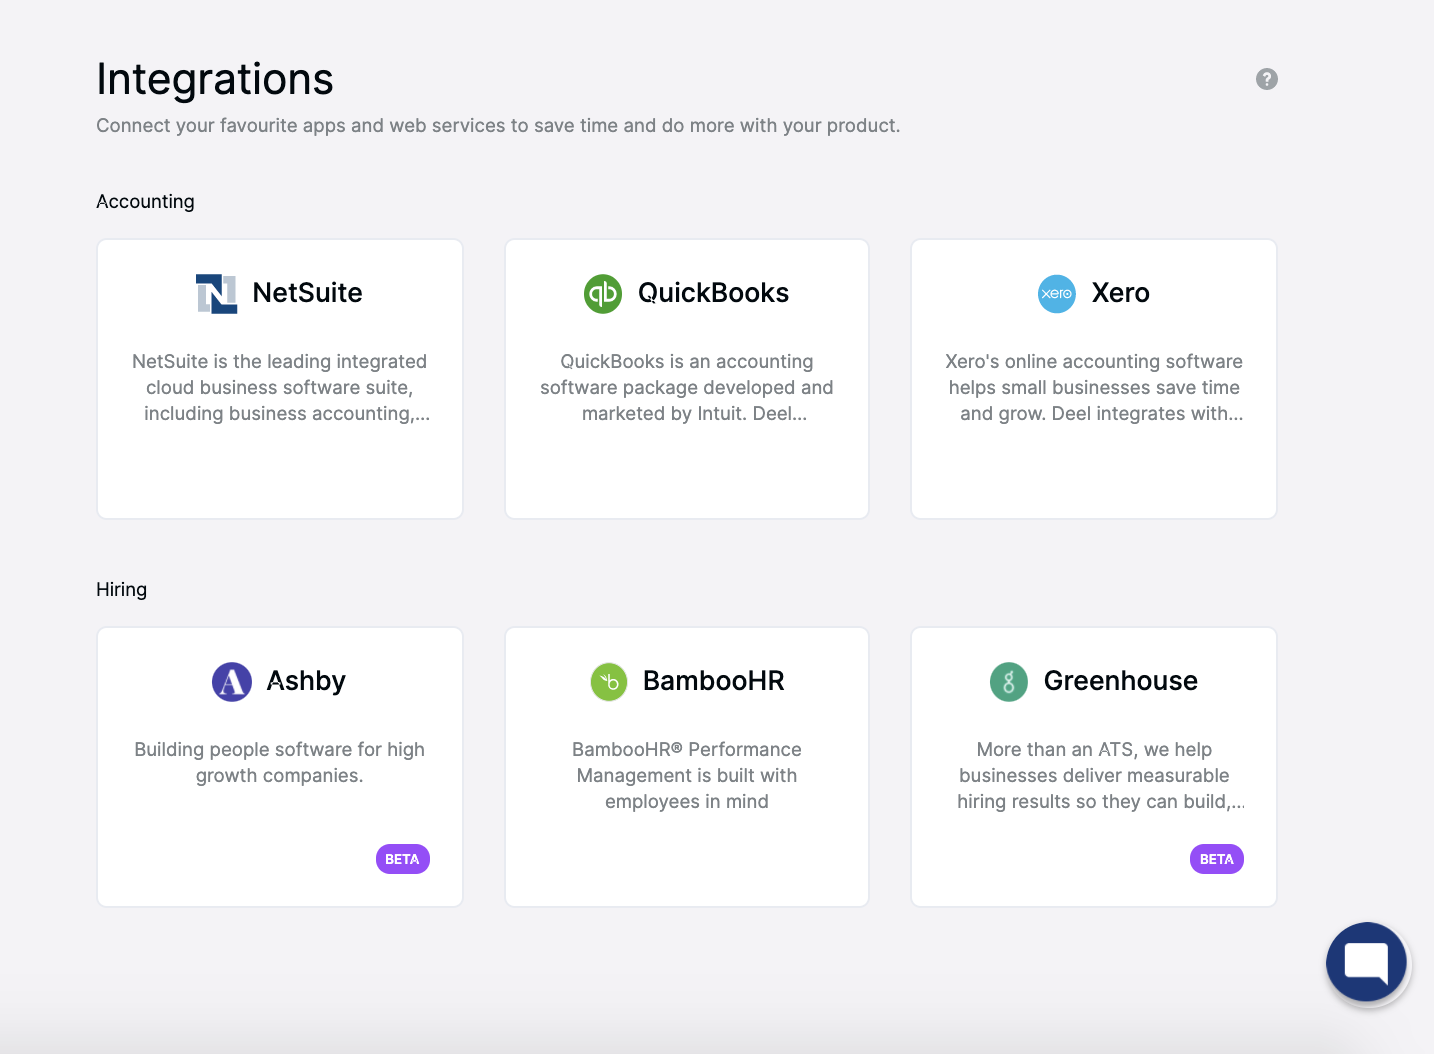1434x1054 pixels.
Task: Open the BambooHR integration title
Action: coord(714,681)
